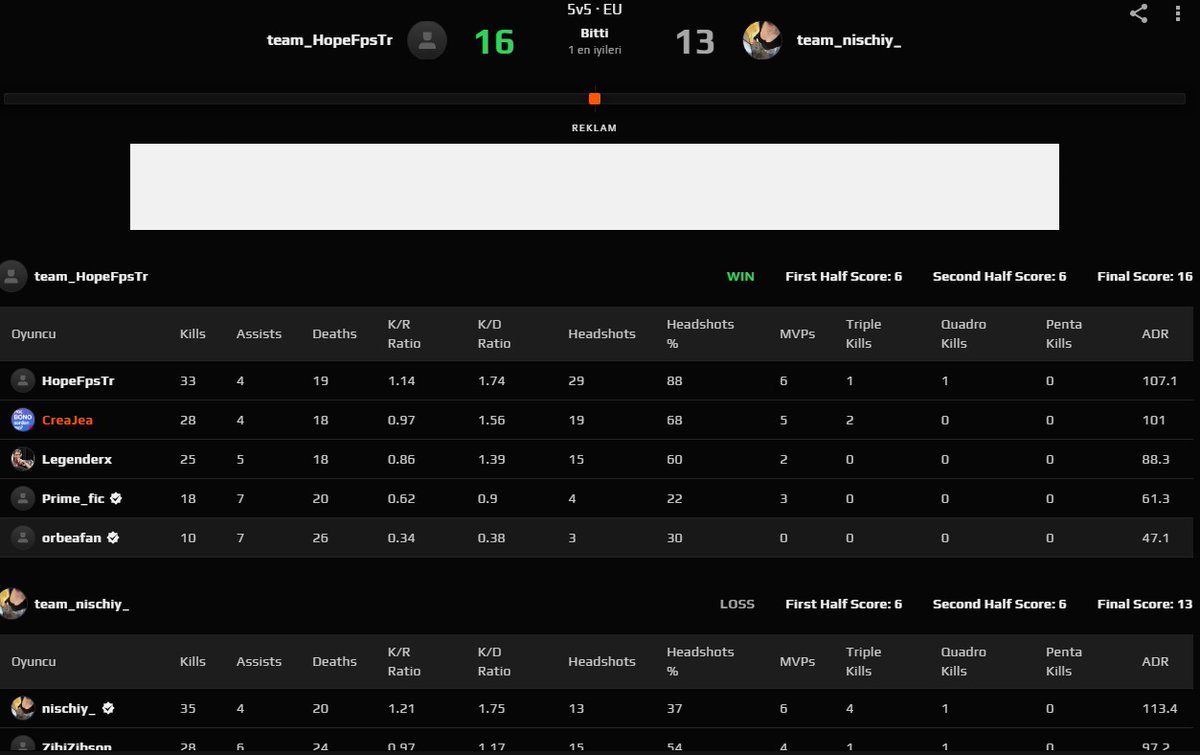The image size is (1200, 755).
Task: Click the first table's Headshots % header
Action: [x=700, y=334]
